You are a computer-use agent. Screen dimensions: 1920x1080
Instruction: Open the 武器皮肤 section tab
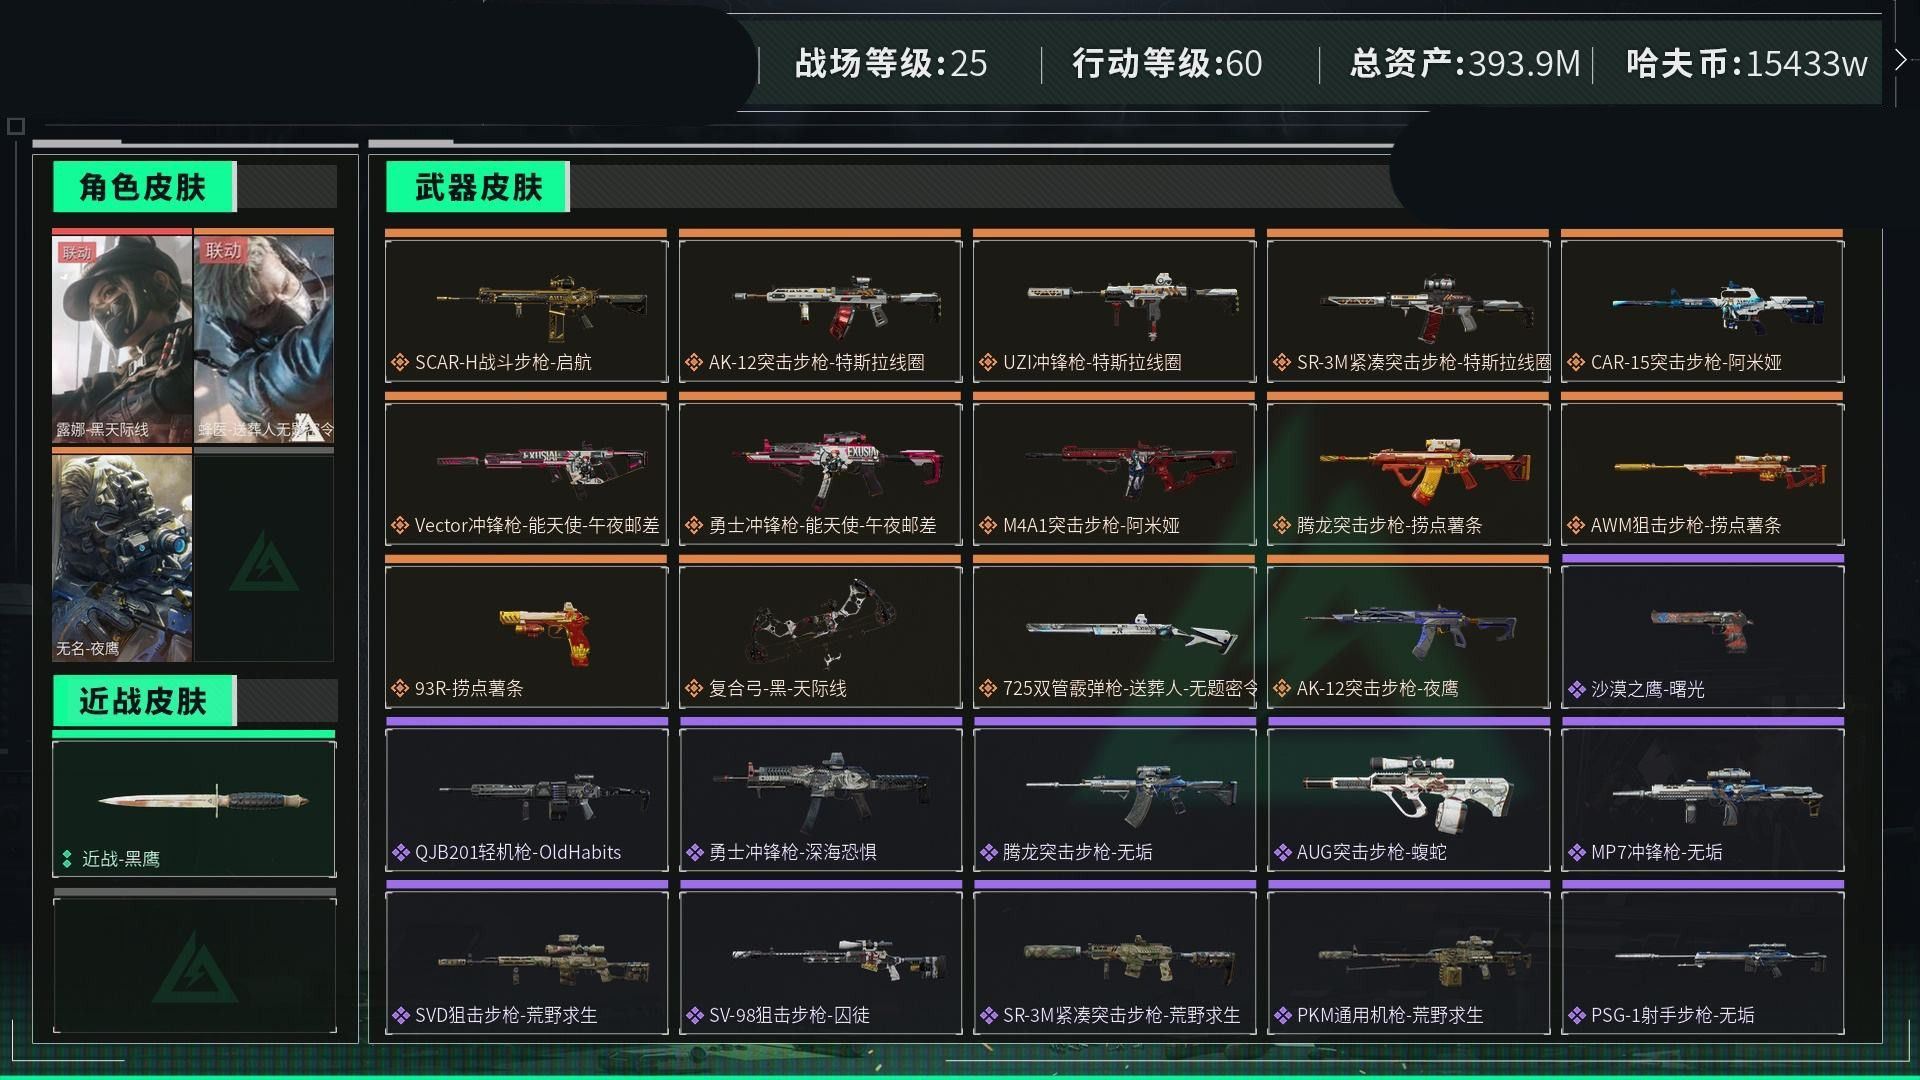(x=478, y=187)
